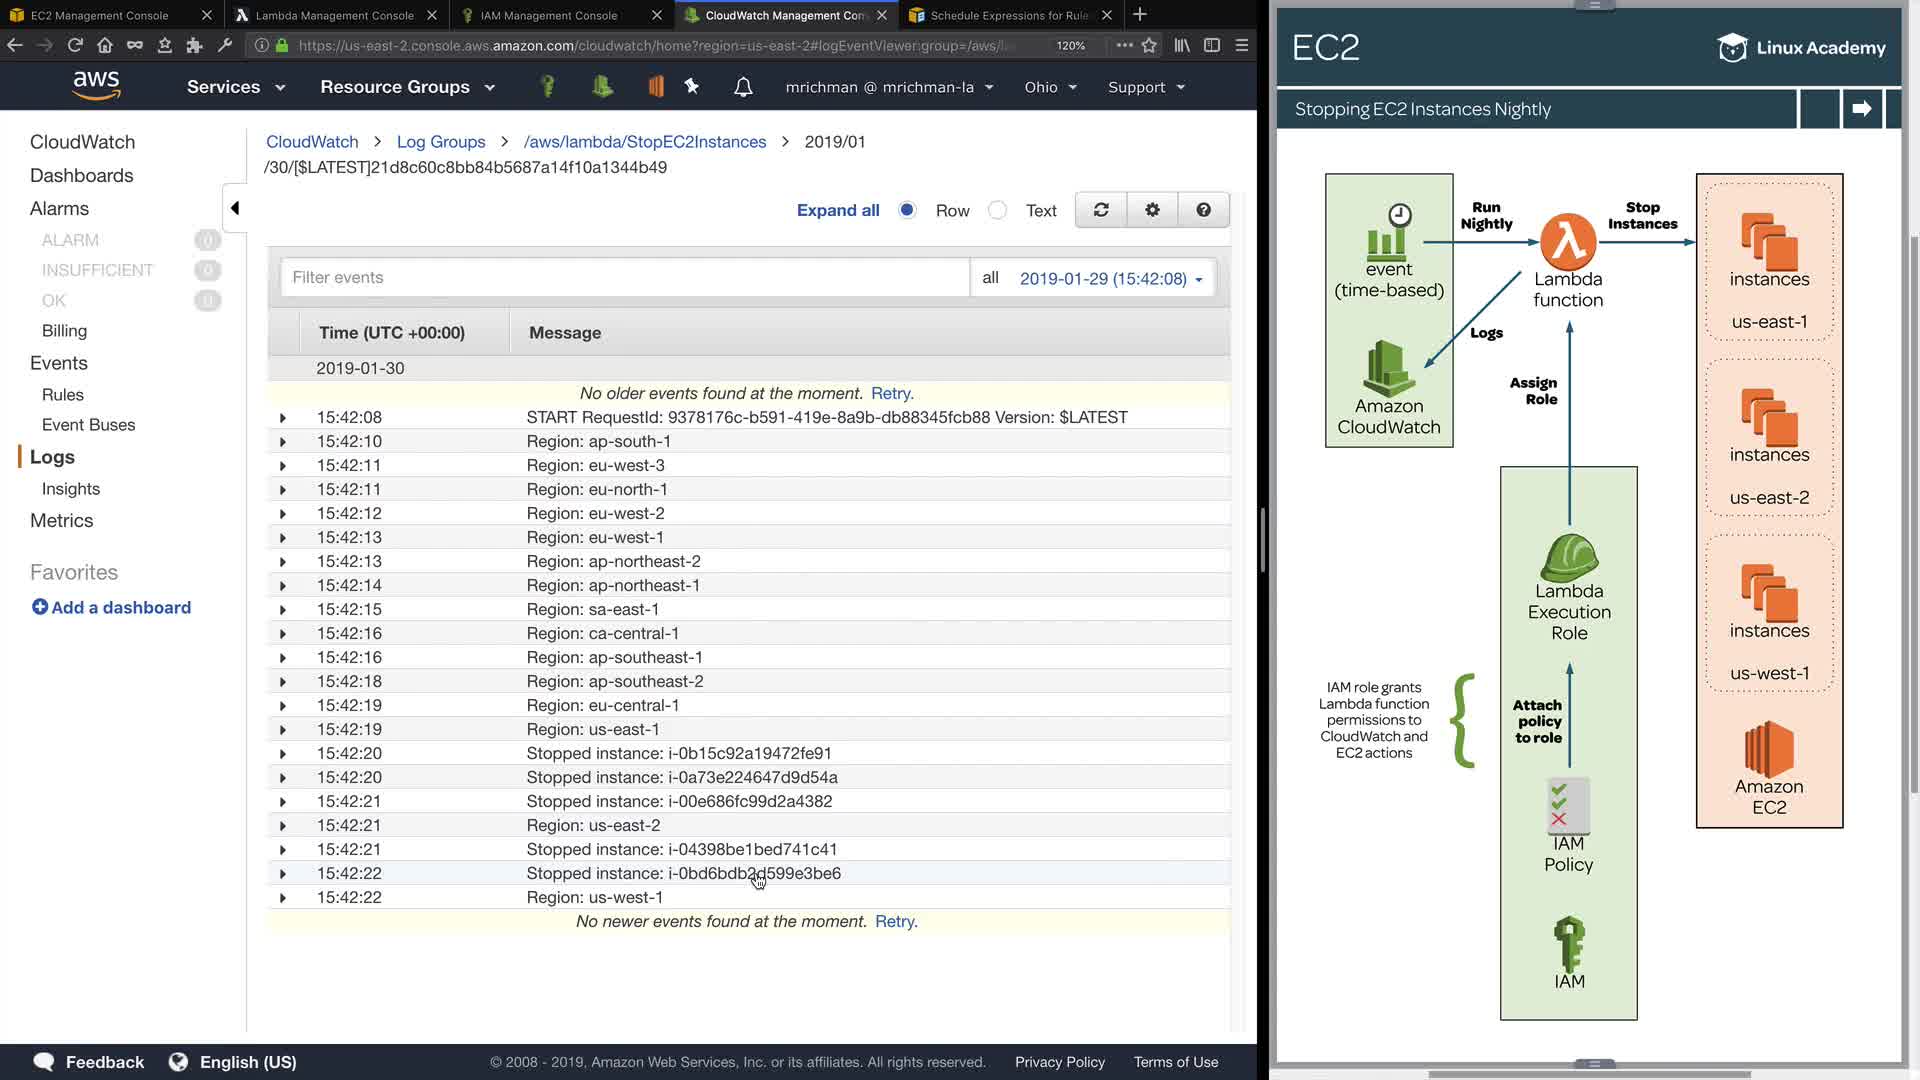Click the pushpin shortcut icon in navbar
Image resolution: width=1920 pixels, height=1080 pixels.
coord(691,87)
